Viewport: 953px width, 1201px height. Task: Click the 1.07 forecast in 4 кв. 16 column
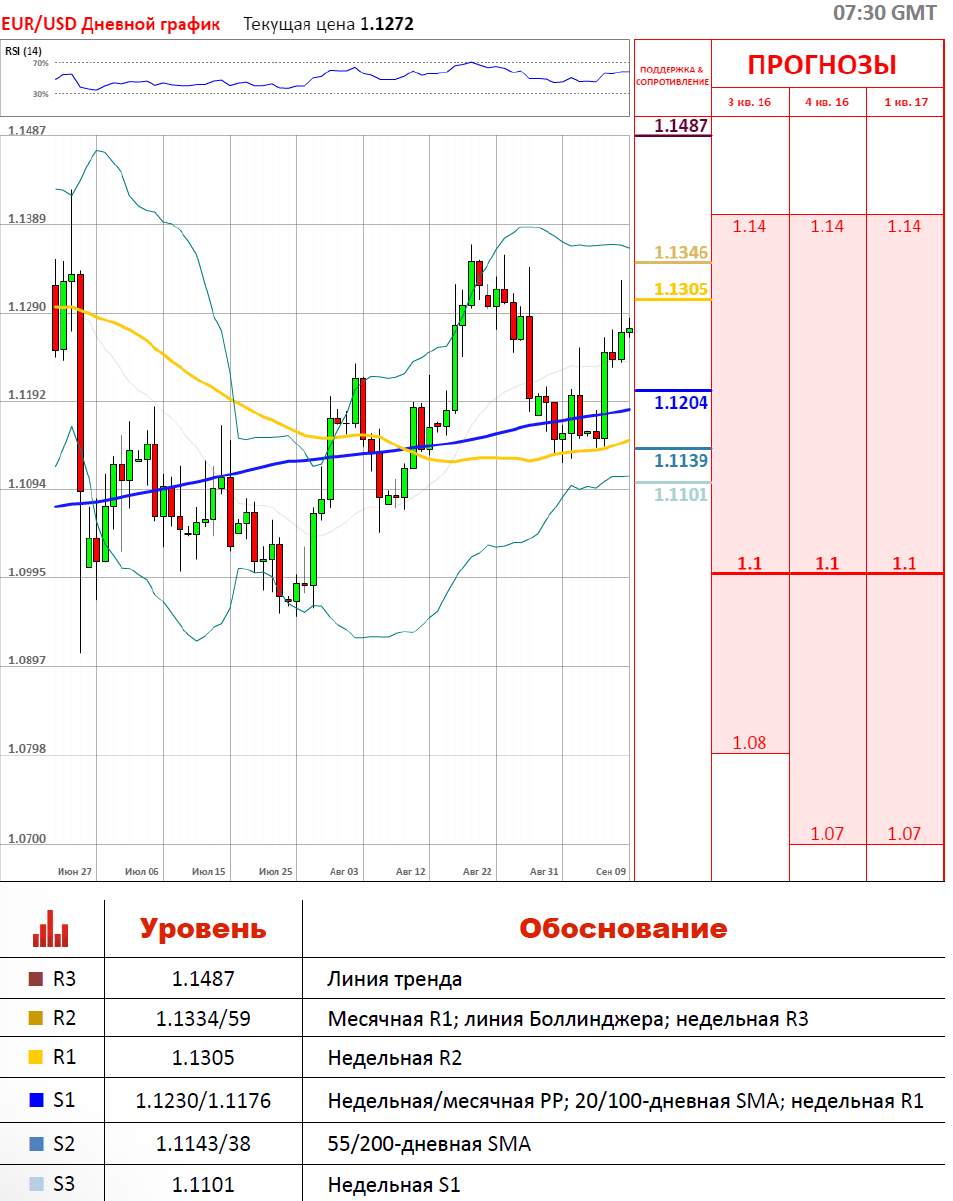(x=827, y=833)
